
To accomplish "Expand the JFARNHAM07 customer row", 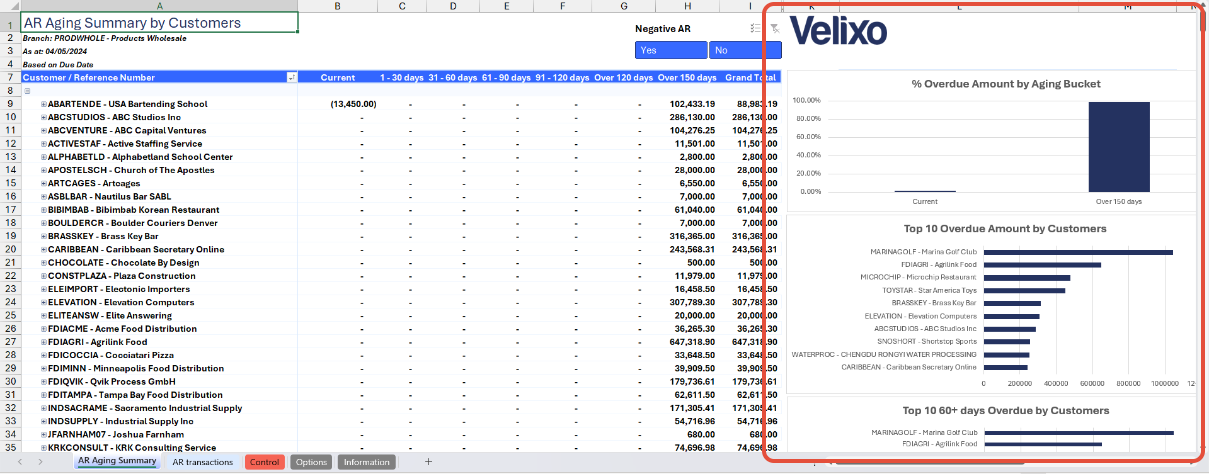I will [43, 434].
